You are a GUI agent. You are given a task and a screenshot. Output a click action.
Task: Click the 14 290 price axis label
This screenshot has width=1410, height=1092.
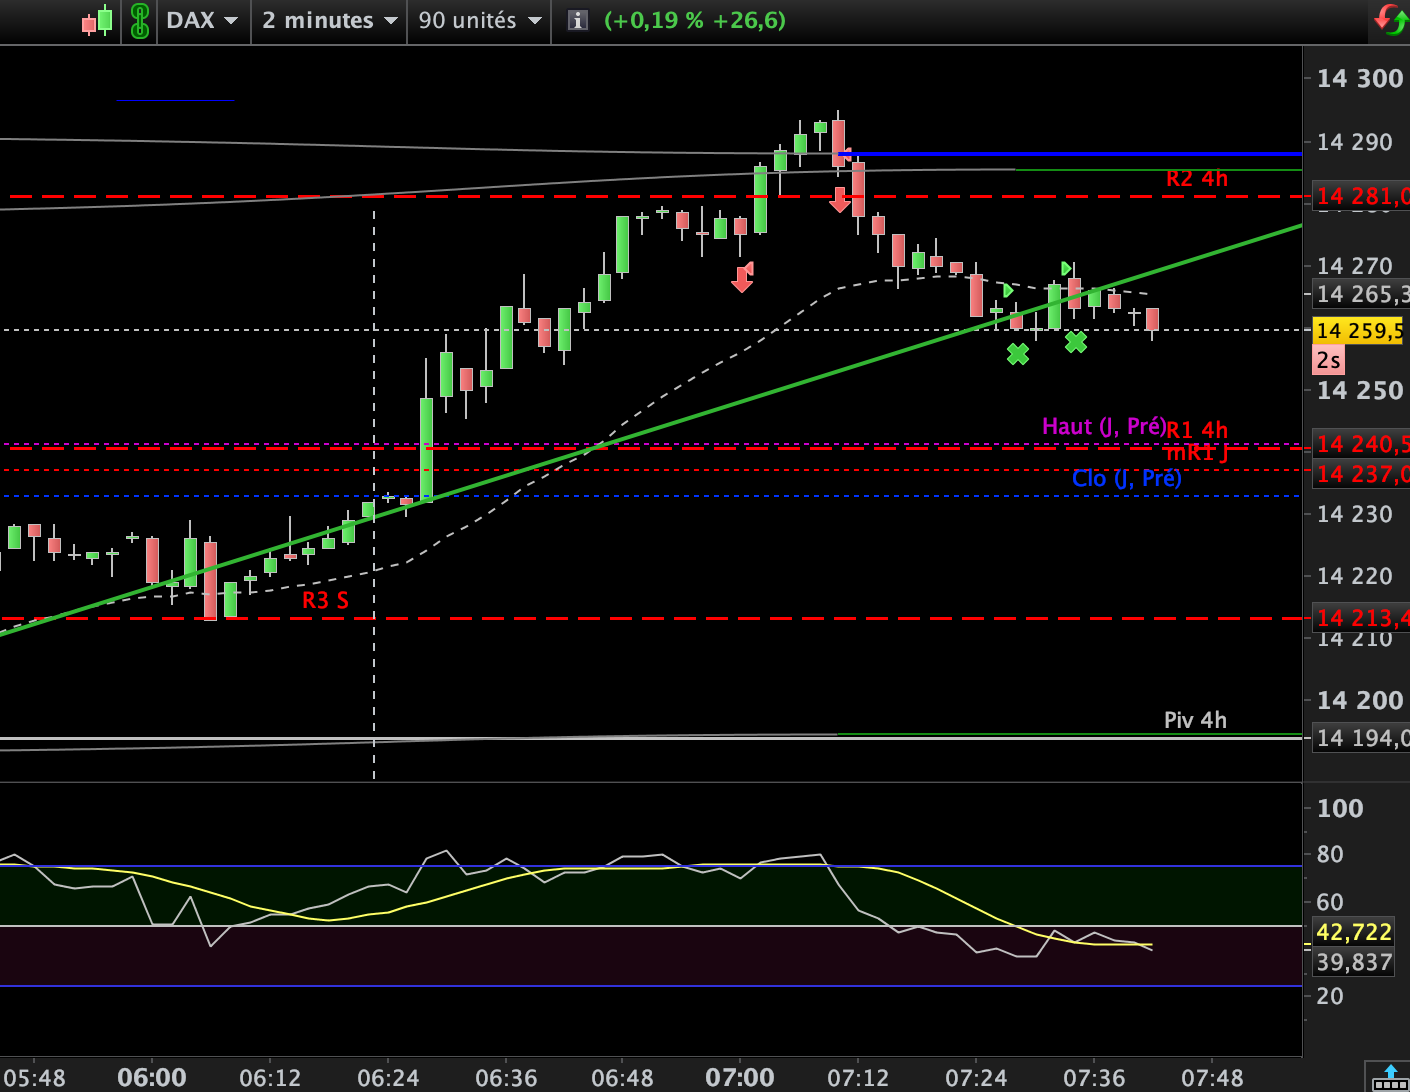tap(1355, 142)
